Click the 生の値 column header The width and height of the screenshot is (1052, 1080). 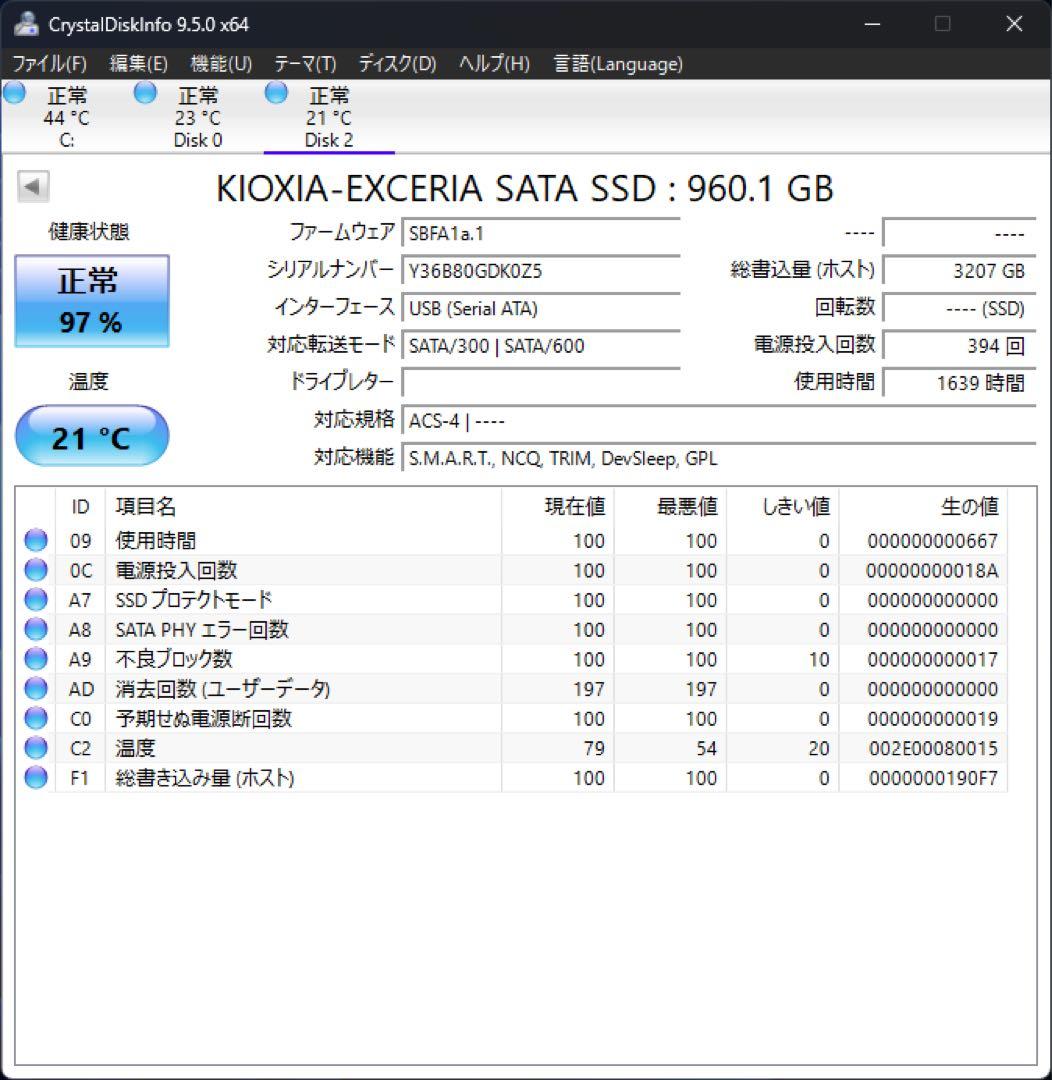(922, 506)
